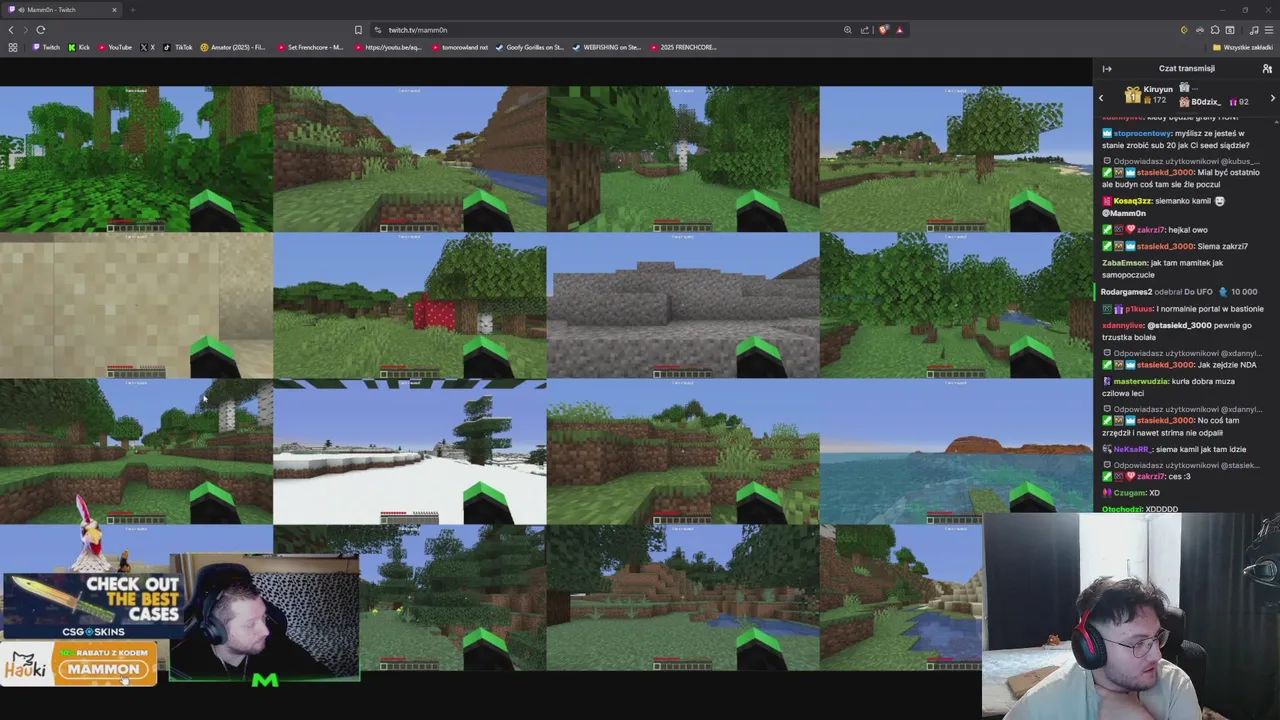Open the Twitch bookmark
The width and height of the screenshot is (1280, 720).
coord(46,47)
